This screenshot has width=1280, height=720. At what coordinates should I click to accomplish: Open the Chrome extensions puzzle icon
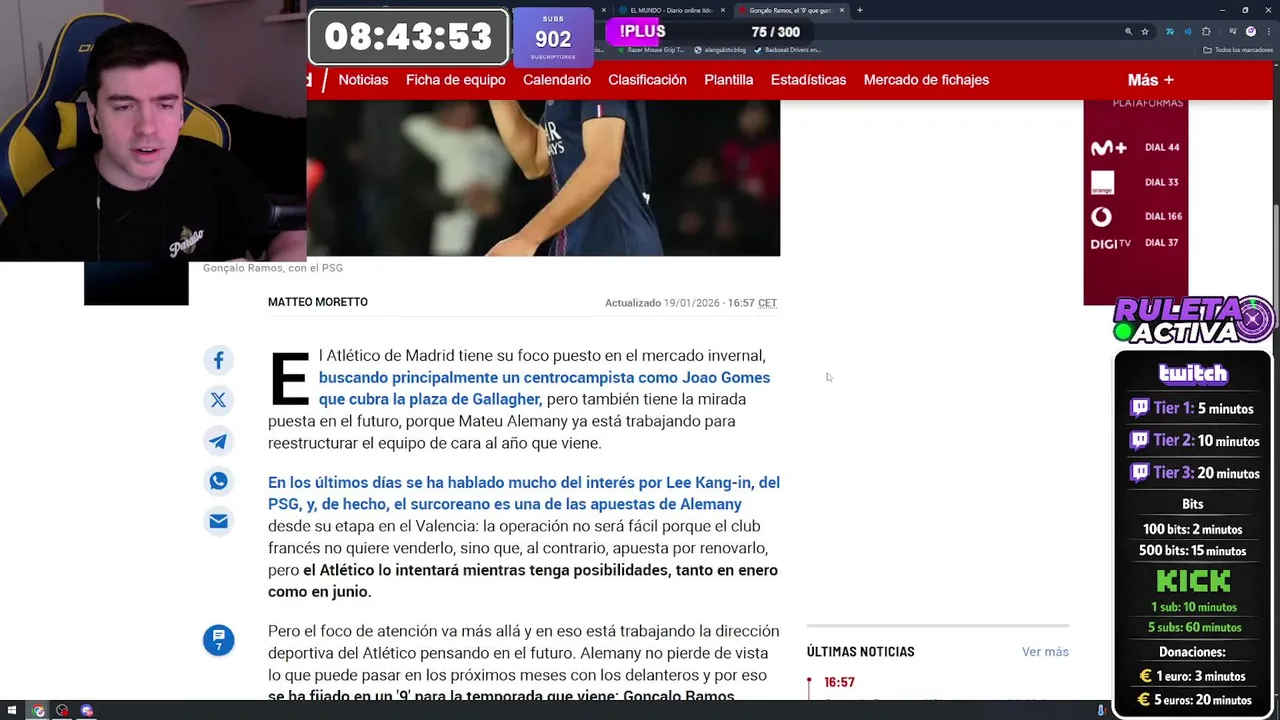1206,32
